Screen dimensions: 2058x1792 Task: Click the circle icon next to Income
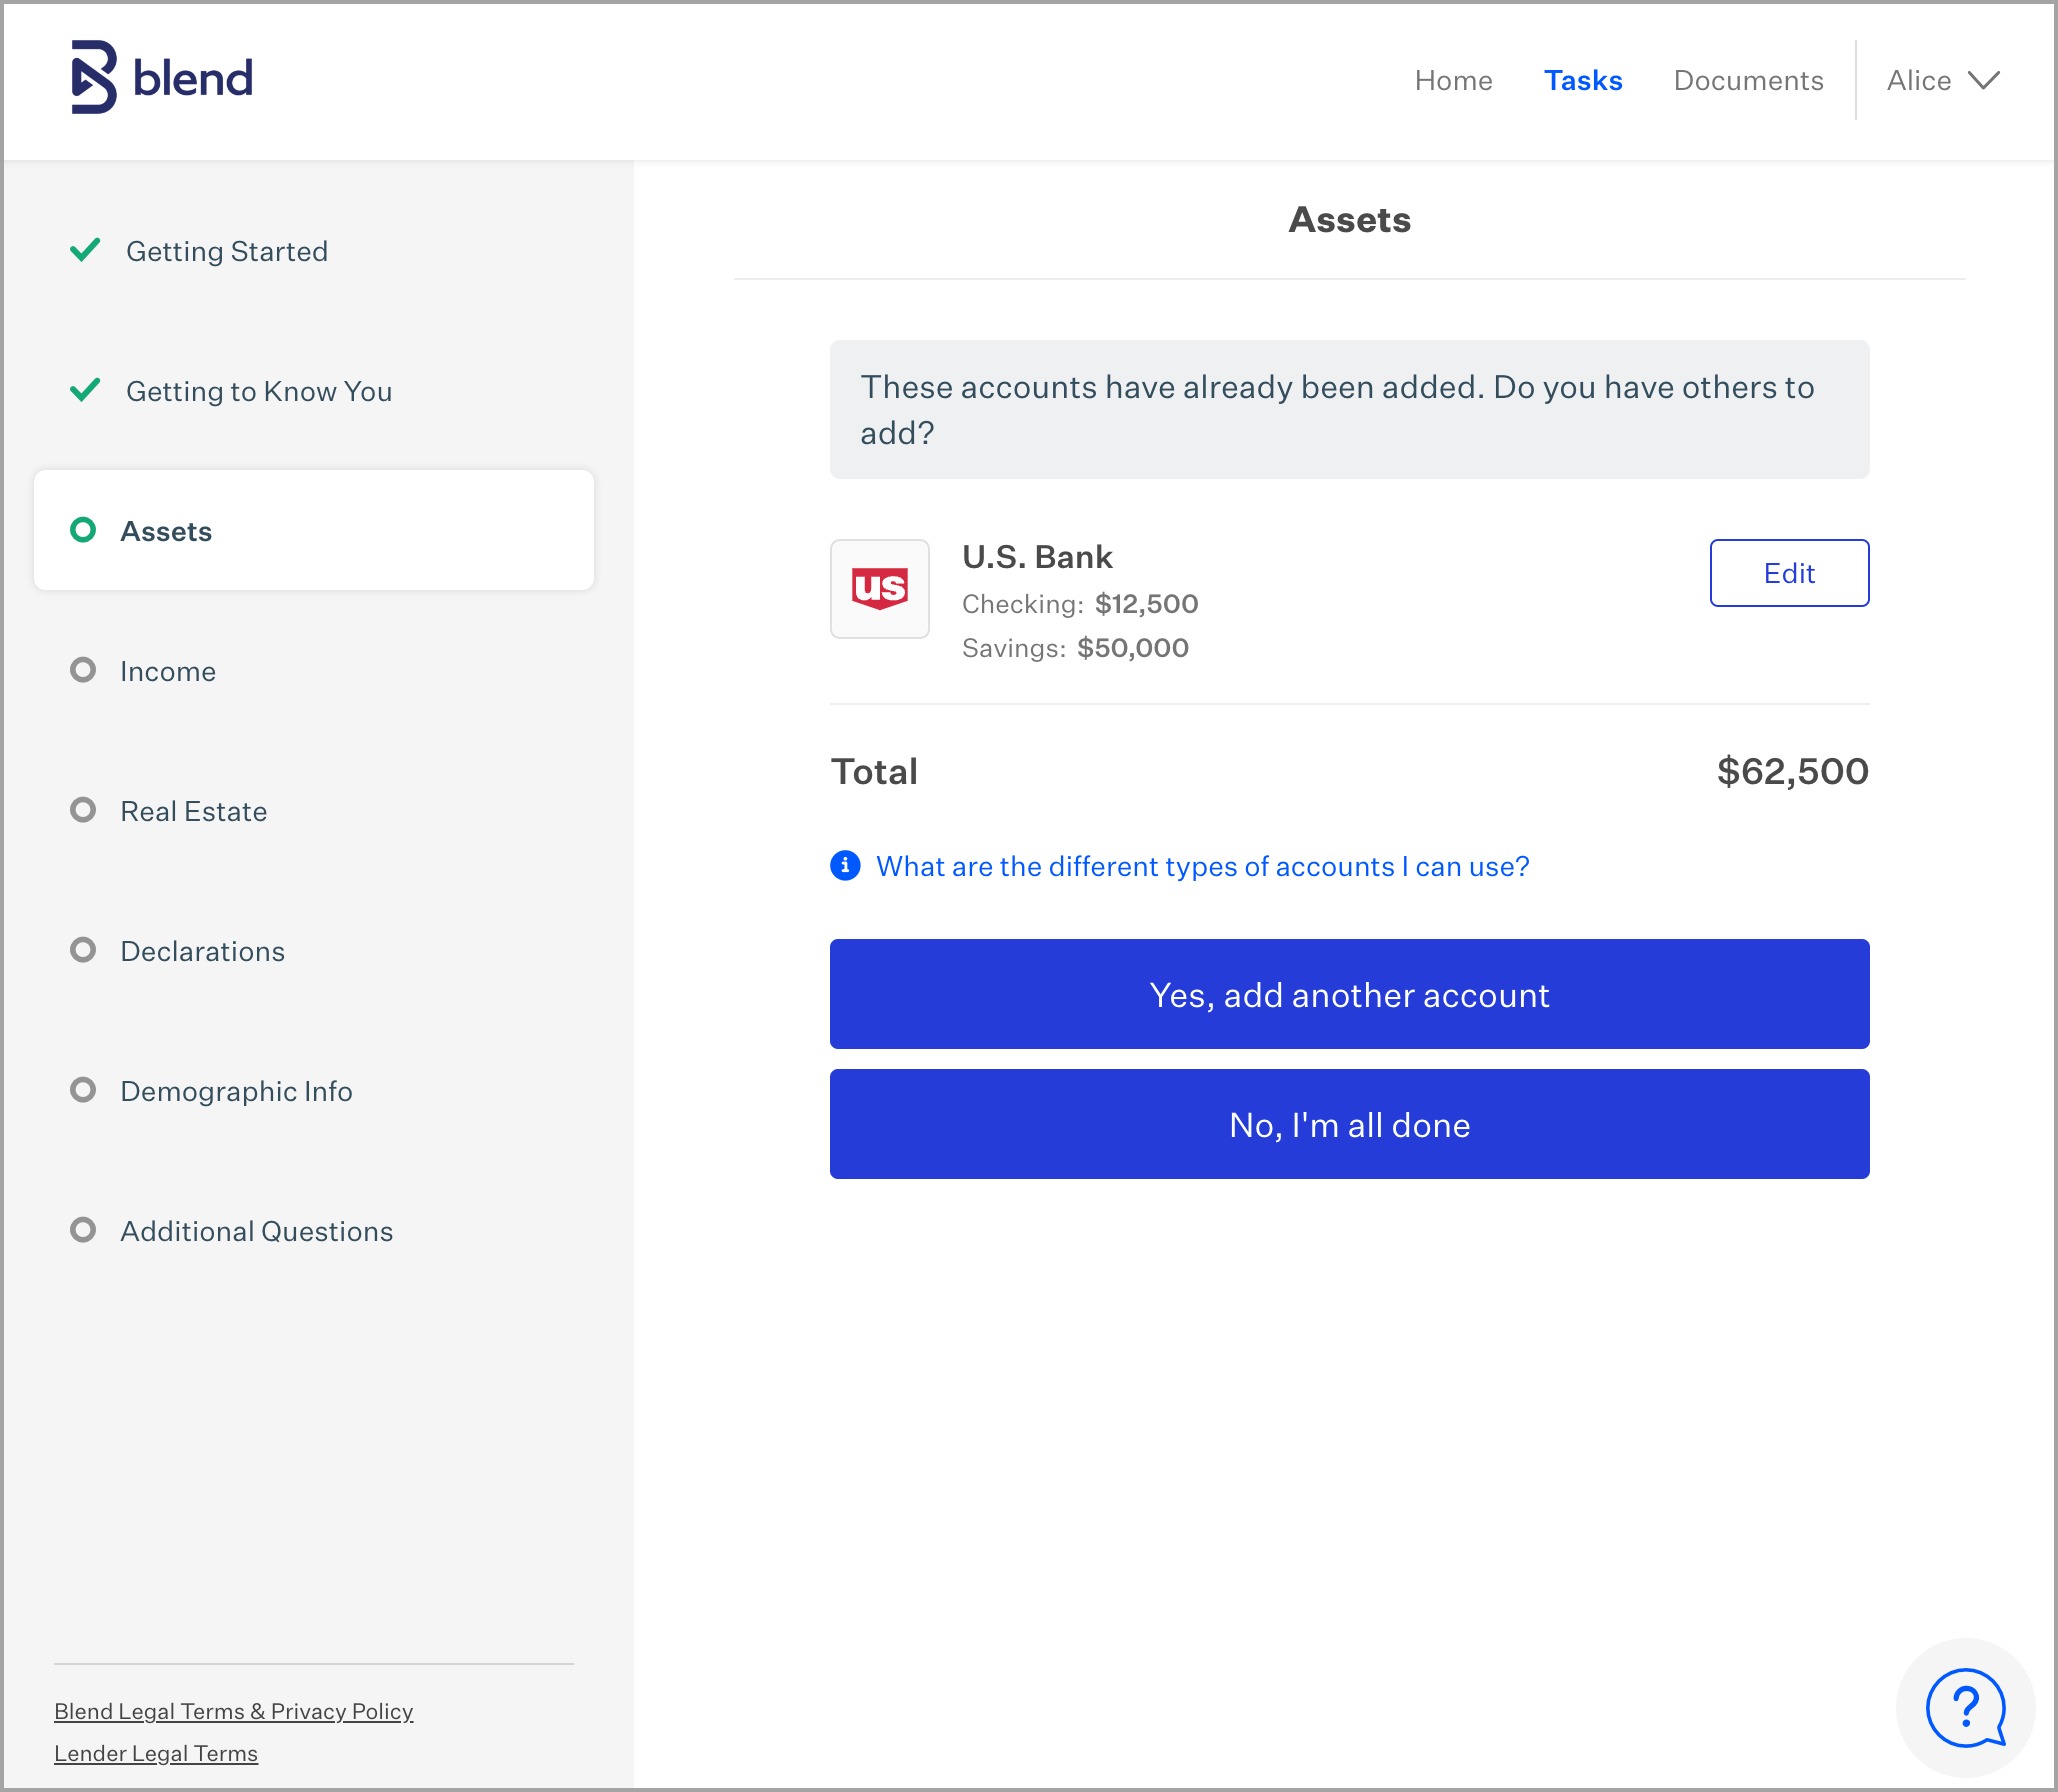[x=83, y=670]
